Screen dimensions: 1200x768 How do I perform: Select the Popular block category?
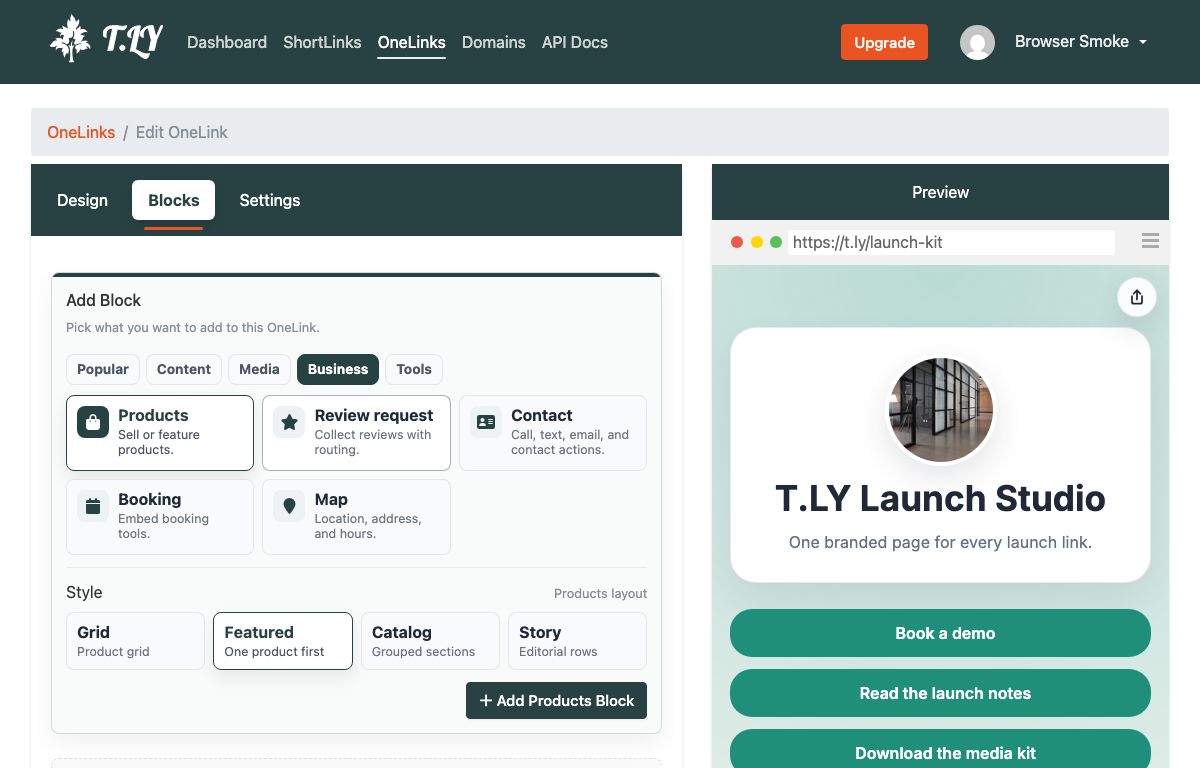[103, 369]
